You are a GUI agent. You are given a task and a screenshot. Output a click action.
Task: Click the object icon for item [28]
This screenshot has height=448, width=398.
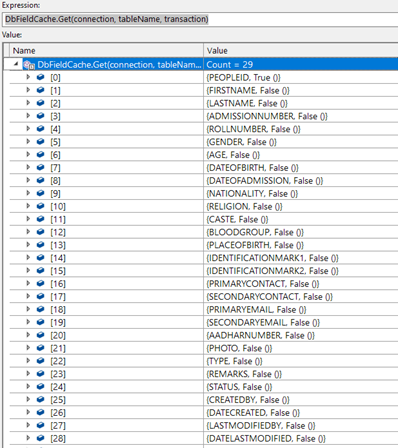pyautogui.click(x=40, y=438)
